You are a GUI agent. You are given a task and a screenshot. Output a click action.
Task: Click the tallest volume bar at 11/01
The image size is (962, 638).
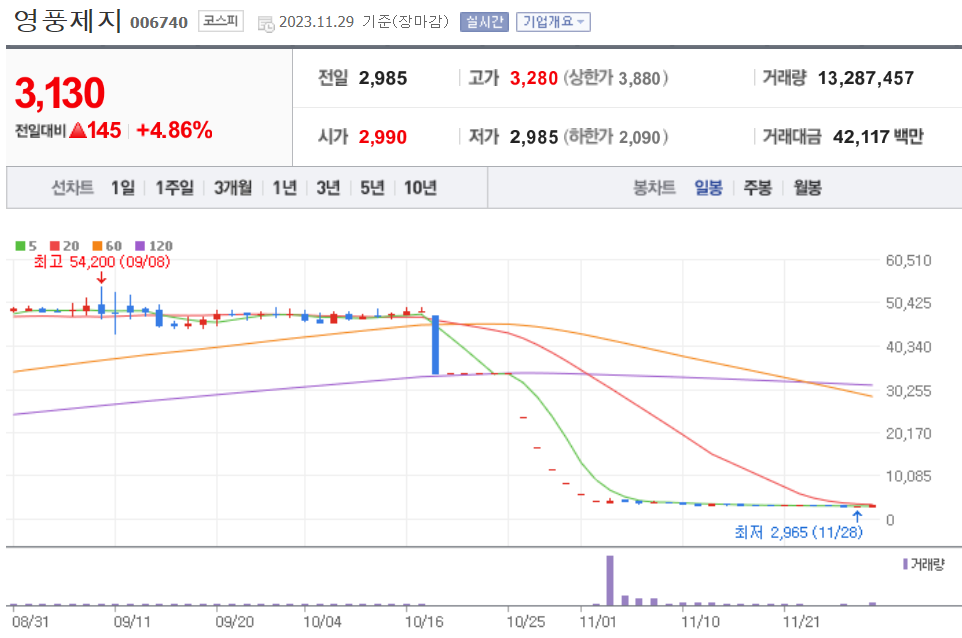click(x=610, y=580)
